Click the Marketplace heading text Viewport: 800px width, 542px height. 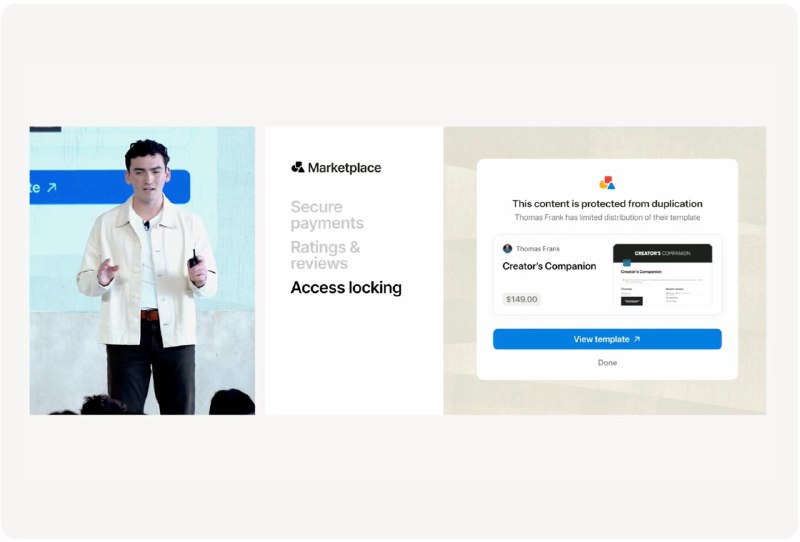coord(344,168)
